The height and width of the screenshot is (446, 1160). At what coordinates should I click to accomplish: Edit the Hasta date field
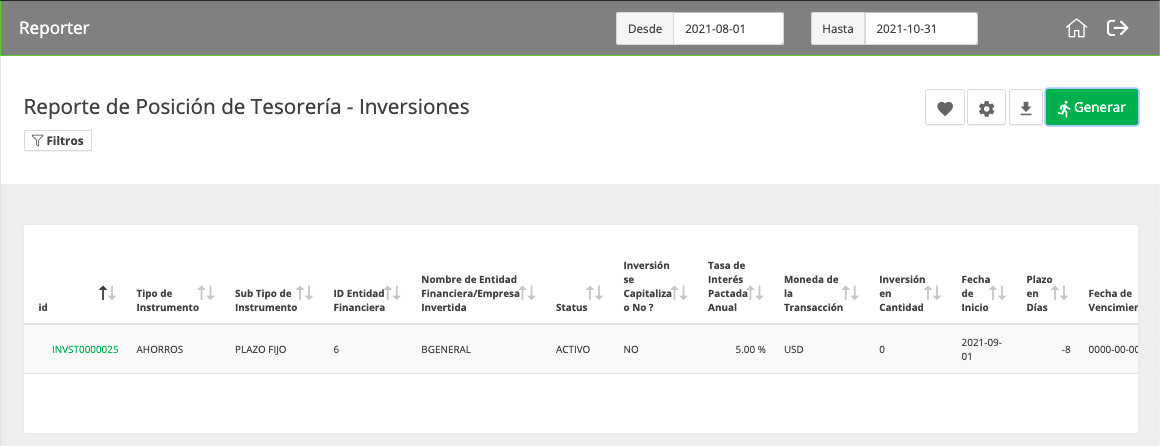921,29
